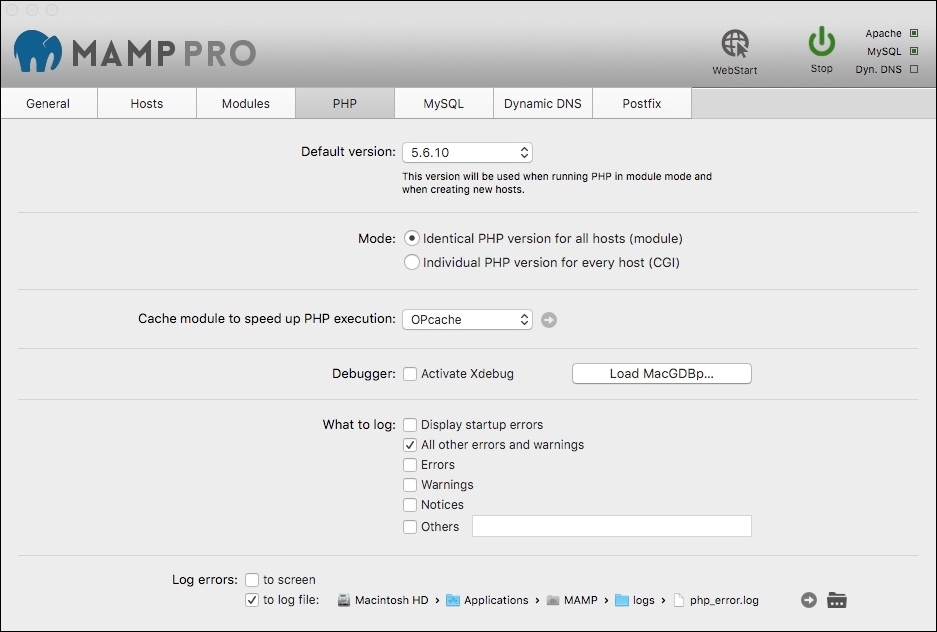
Task: Click MAMP text in log path
Action: coord(580,600)
